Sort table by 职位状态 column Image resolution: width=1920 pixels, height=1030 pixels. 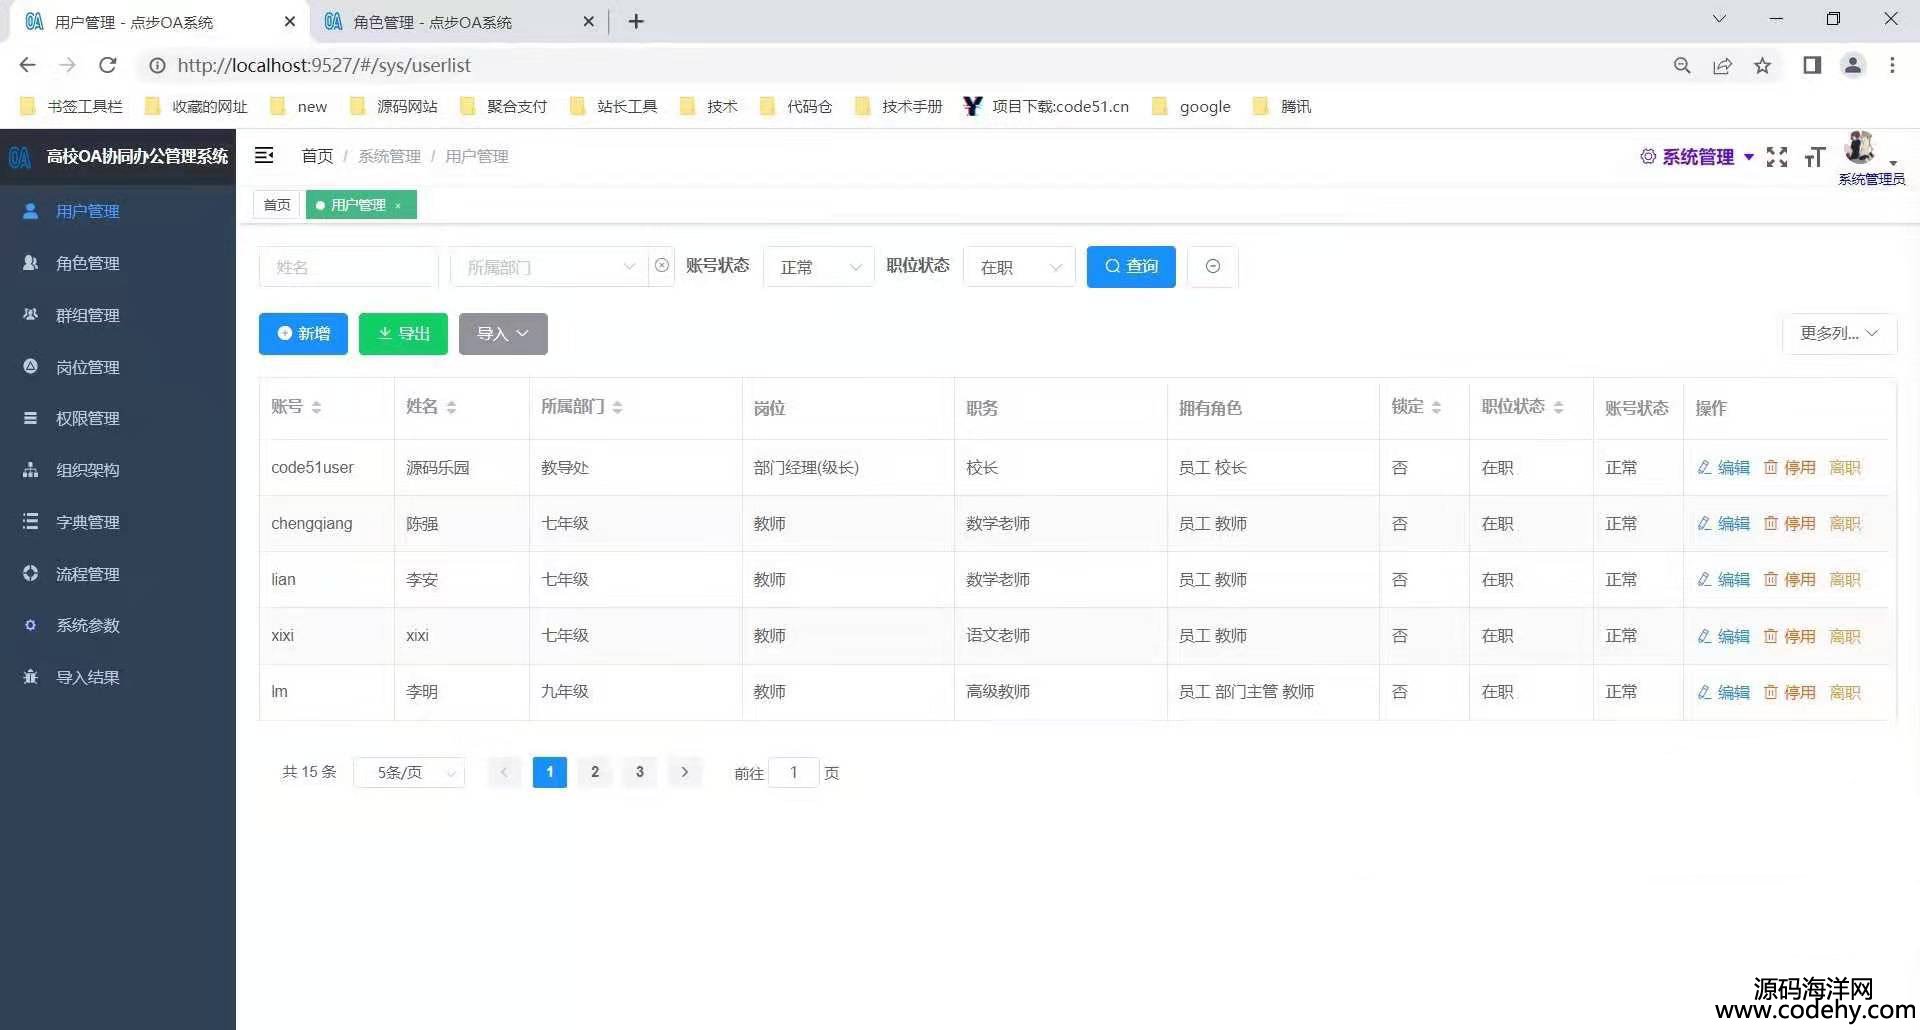[x=1558, y=407]
